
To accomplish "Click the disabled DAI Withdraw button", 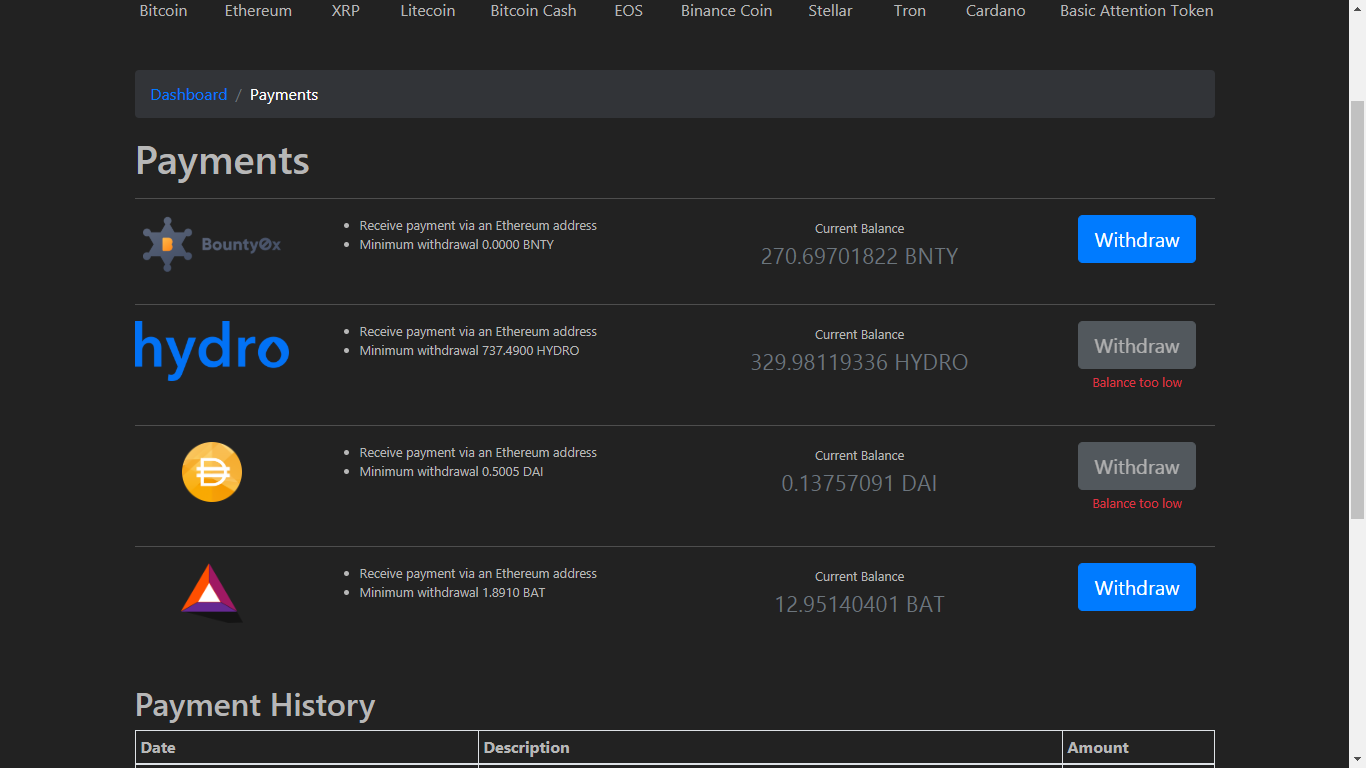I will click(1137, 466).
